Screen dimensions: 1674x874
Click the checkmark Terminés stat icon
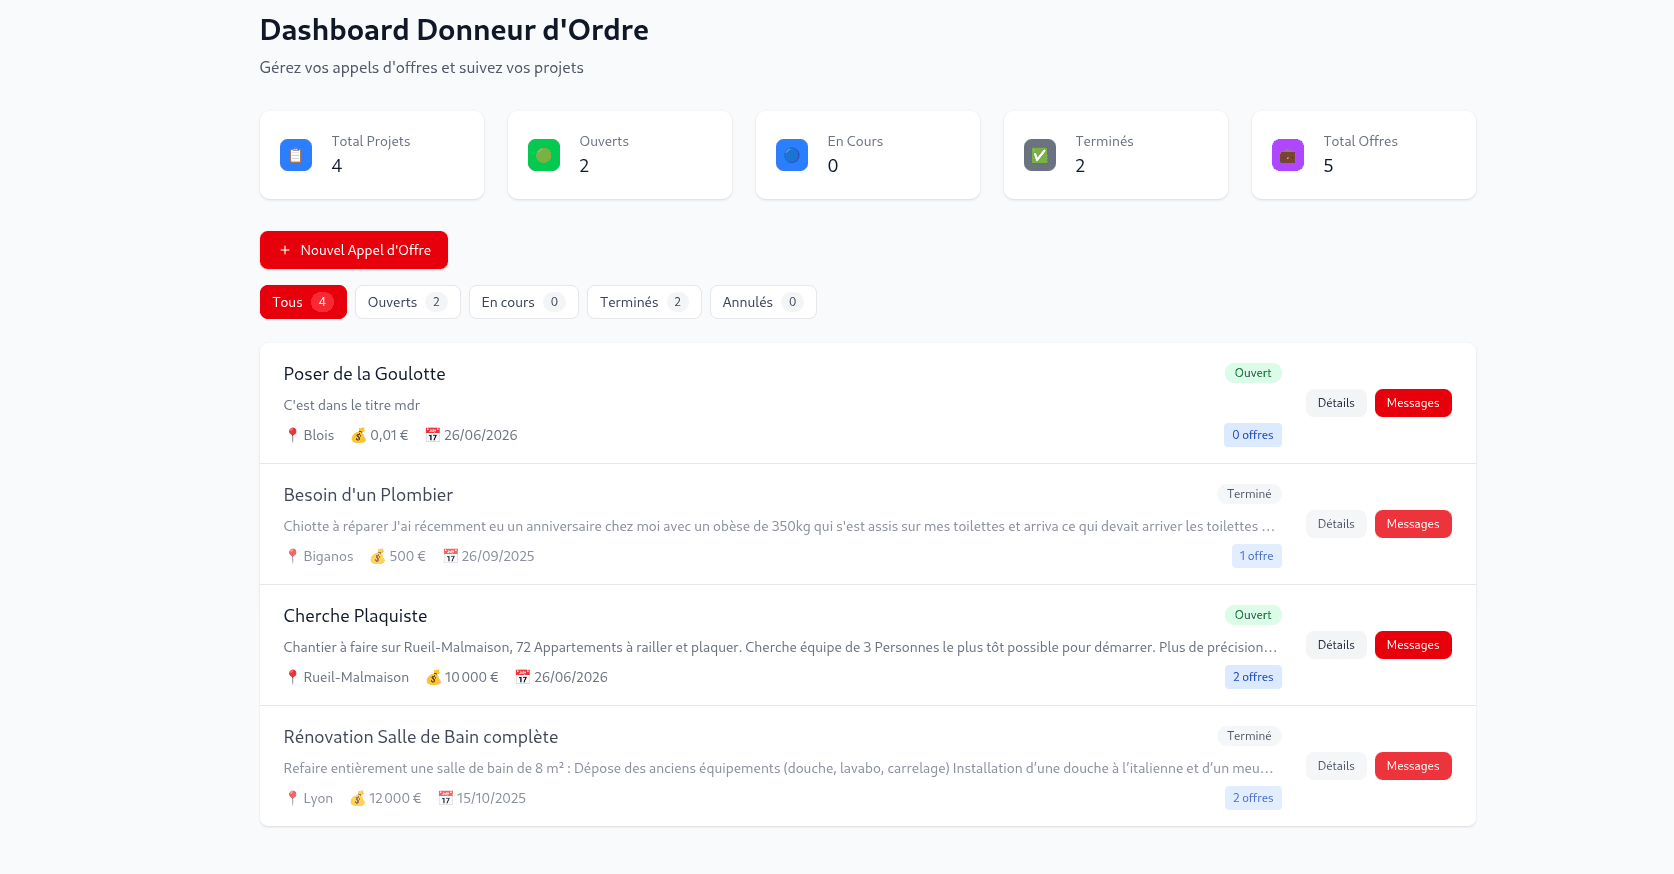pos(1040,155)
